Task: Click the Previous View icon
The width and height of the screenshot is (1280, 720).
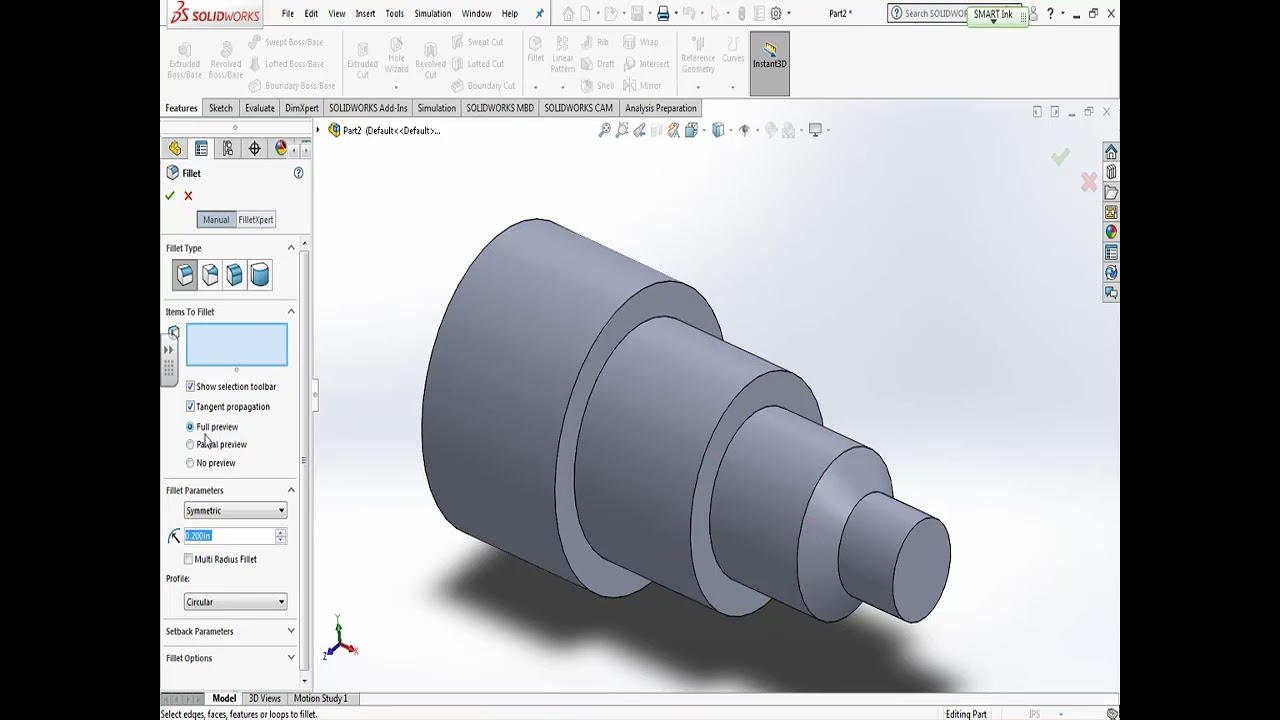Action: pos(639,130)
